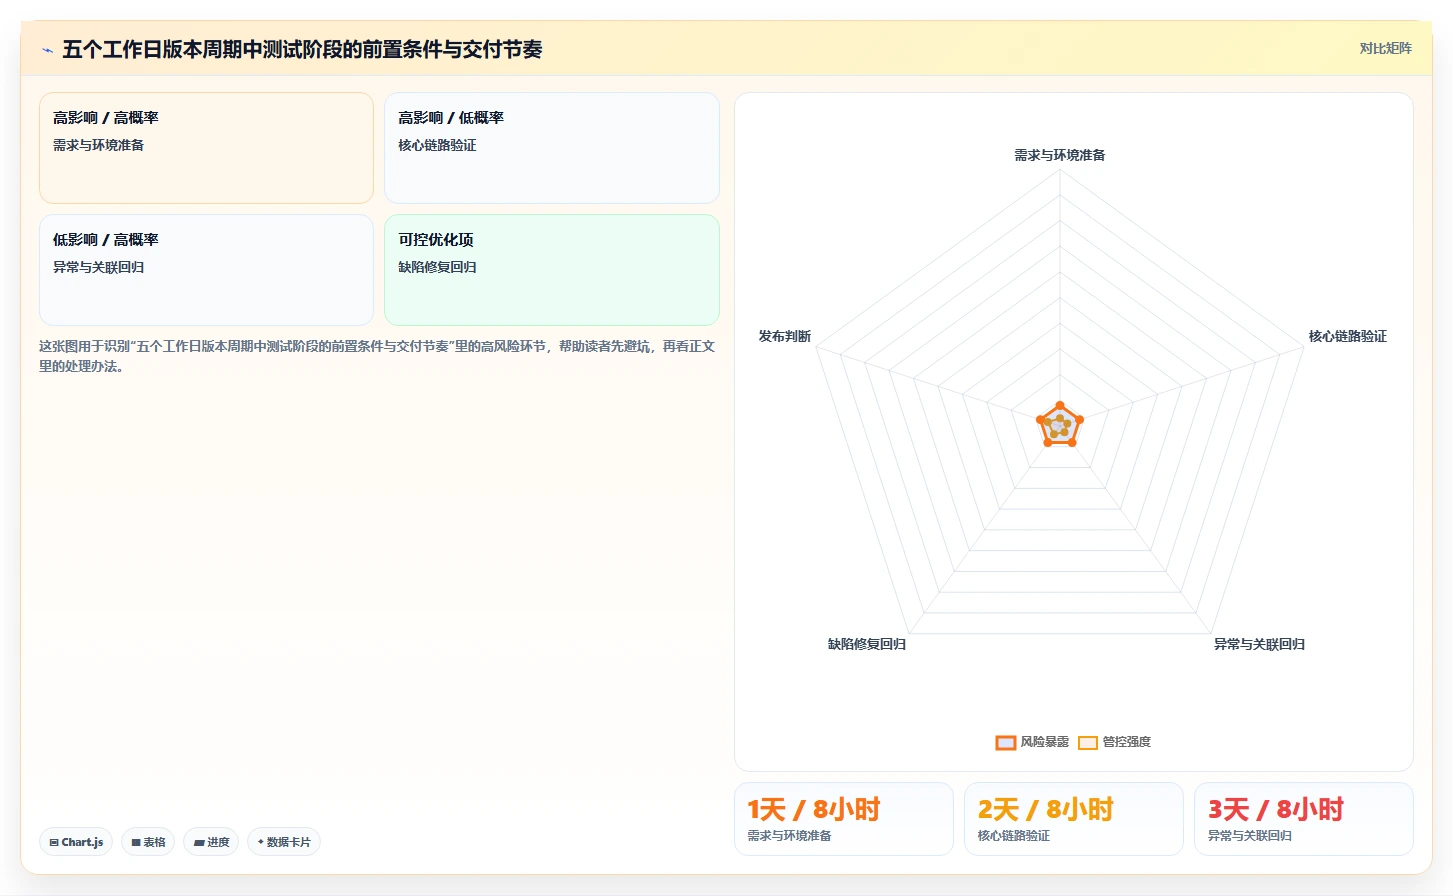Click text 缺陷修复回归 in green card

[x=437, y=267]
